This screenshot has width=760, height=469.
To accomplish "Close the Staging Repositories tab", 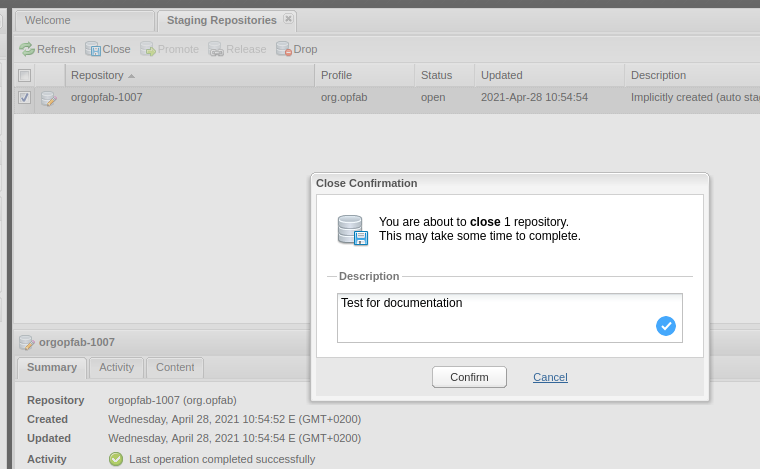I will (x=288, y=18).
